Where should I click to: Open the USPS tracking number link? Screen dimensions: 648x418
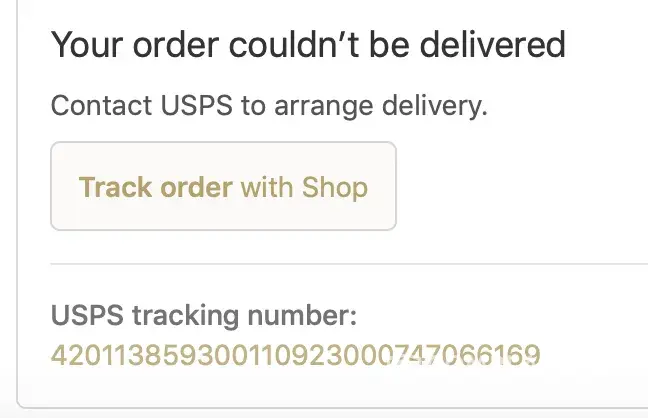pos(295,354)
